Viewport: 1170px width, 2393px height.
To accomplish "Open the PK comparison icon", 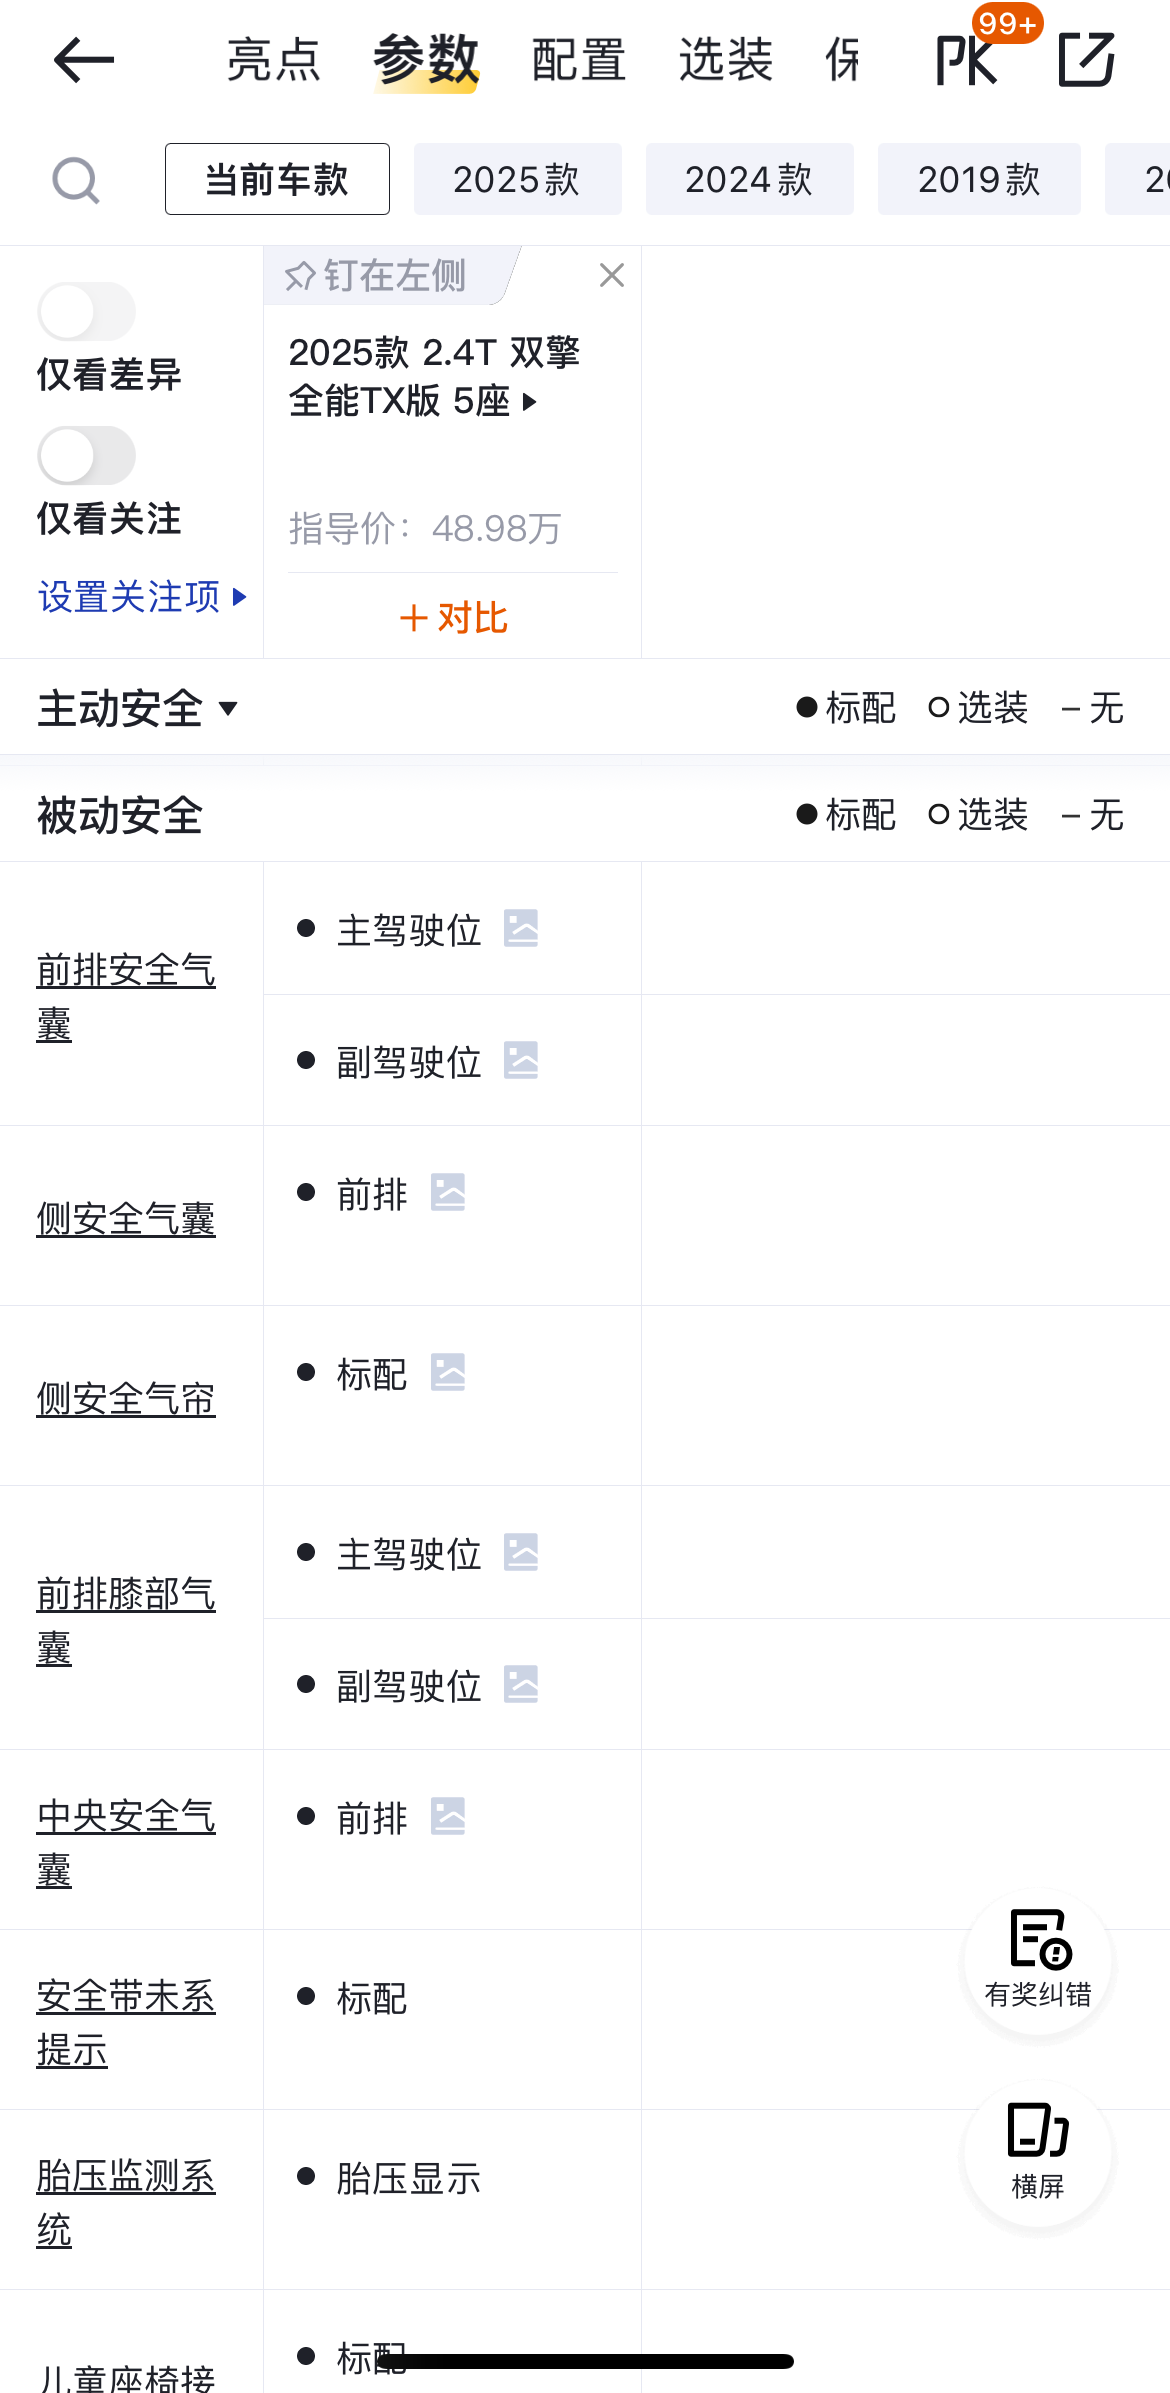I will coord(967,60).
